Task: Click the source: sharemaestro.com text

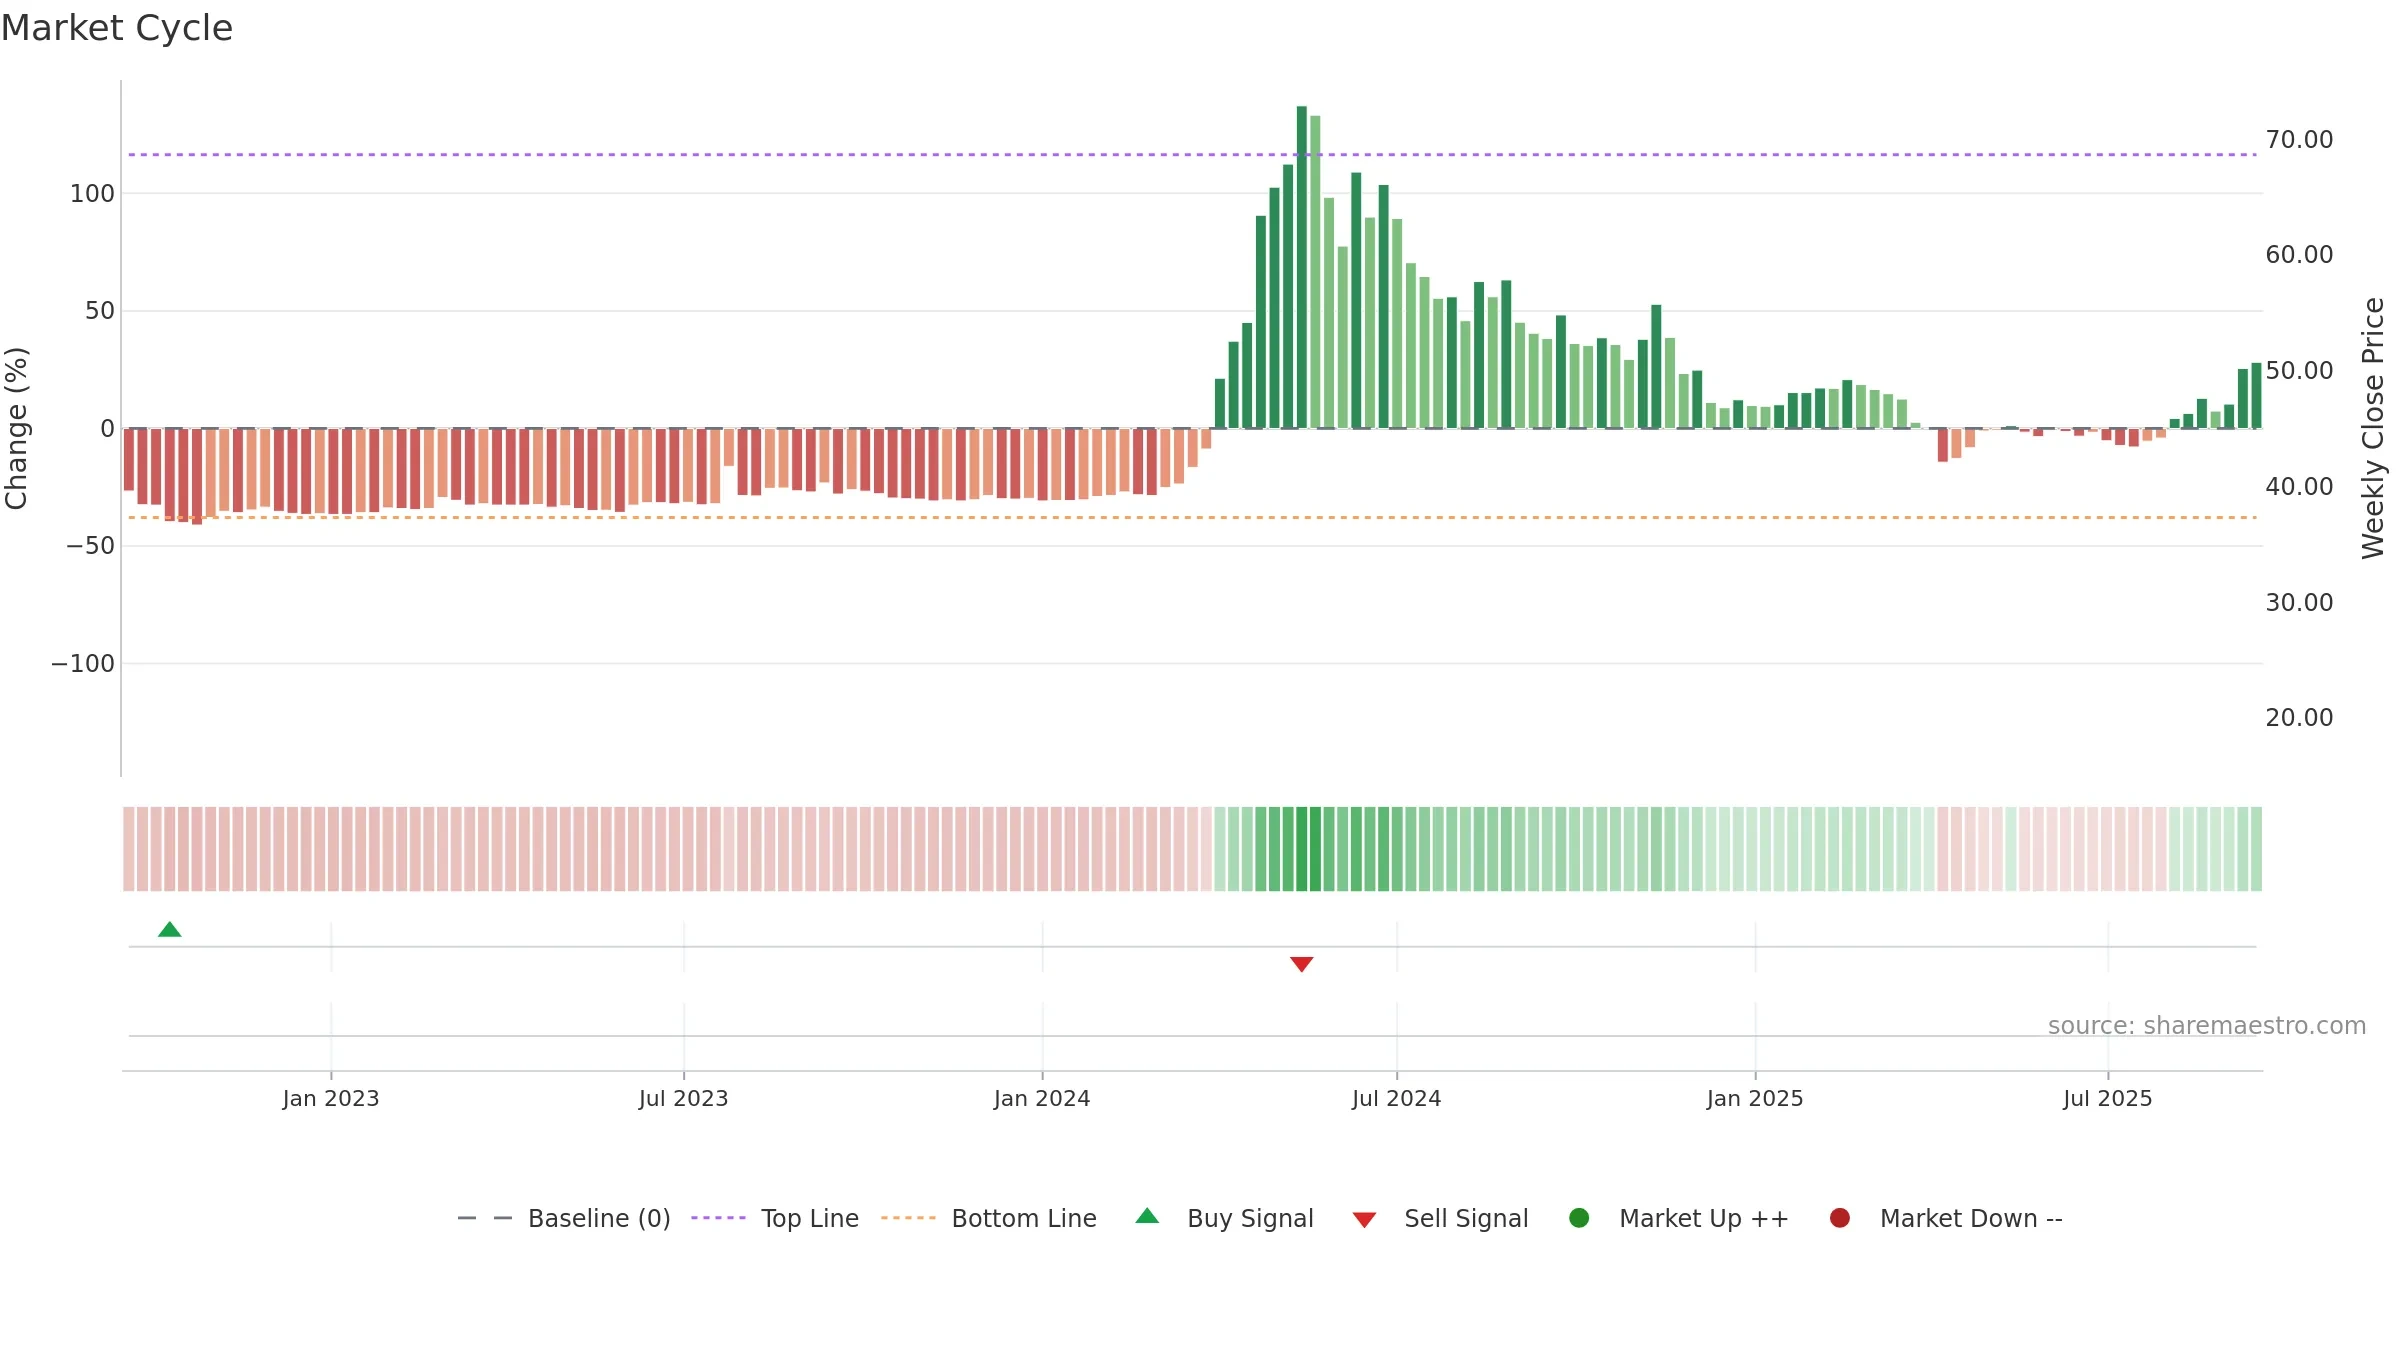Action: pyautogui.click(x=2207, y=1026)
